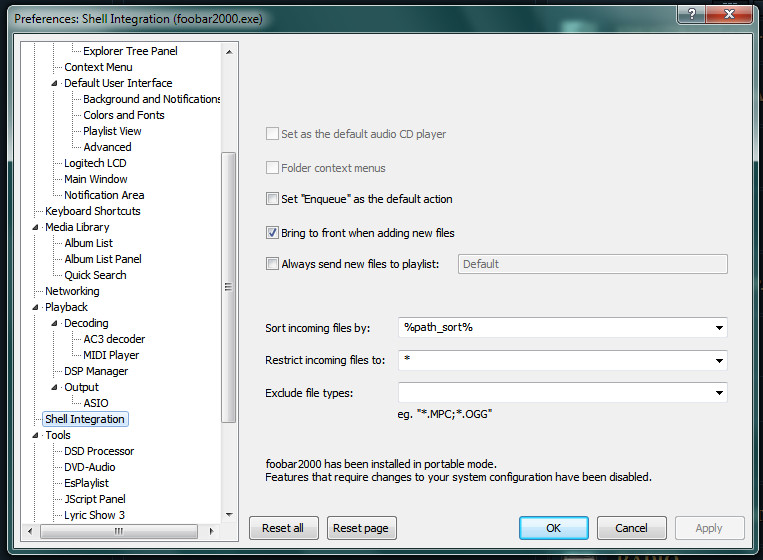Open Default User Interface page
This screenshot has height=560, width=763.
118,83
